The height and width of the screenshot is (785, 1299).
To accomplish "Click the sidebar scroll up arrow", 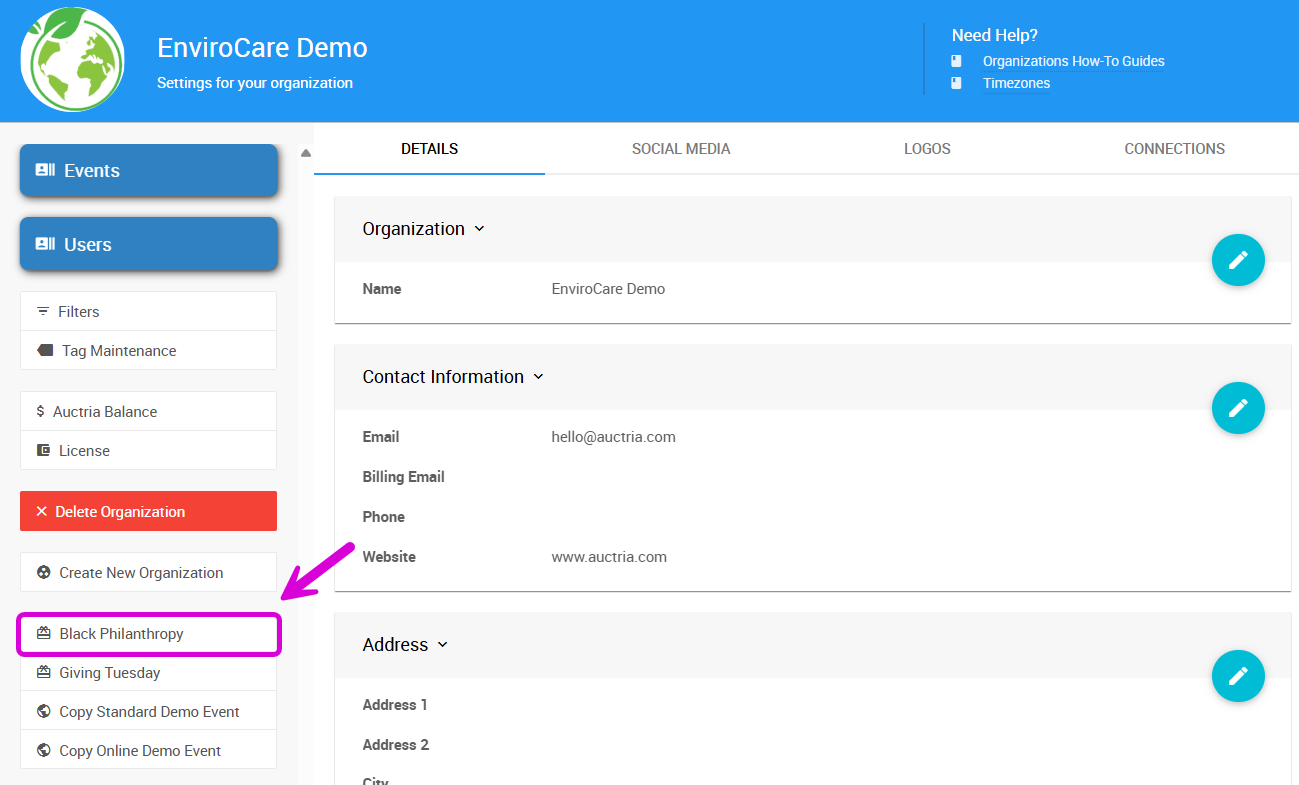I will (306, 153).
